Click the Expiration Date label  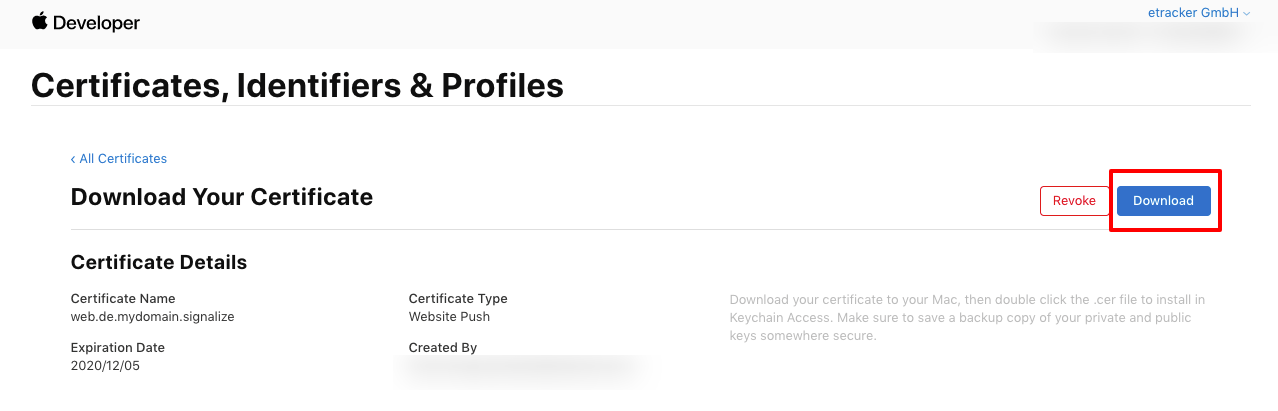(118, 348)
